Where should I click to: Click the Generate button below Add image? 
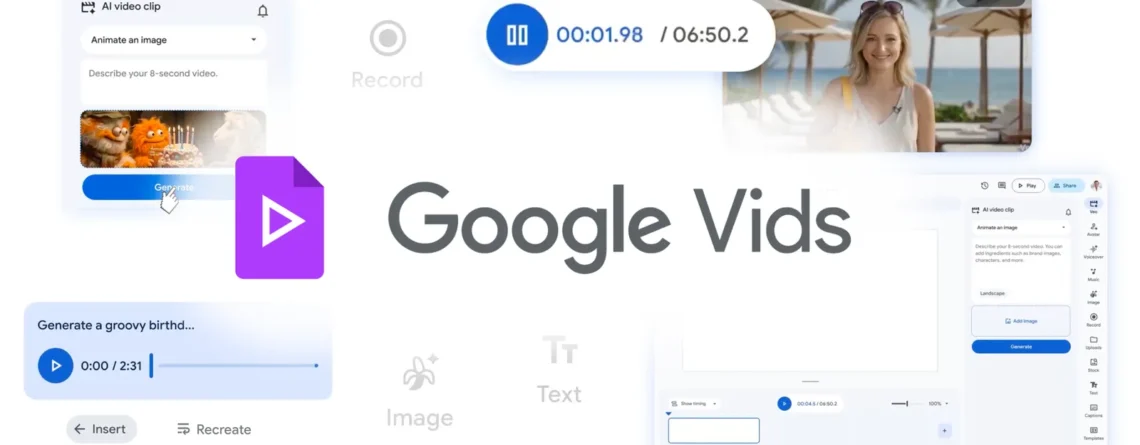tap(1021, 347)
